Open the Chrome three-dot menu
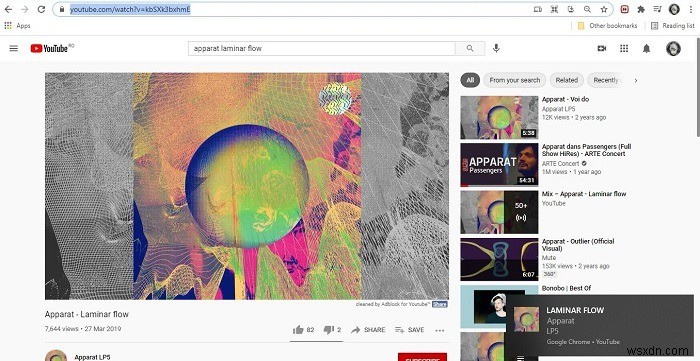 pyautogui.click(x=691, y=9)
